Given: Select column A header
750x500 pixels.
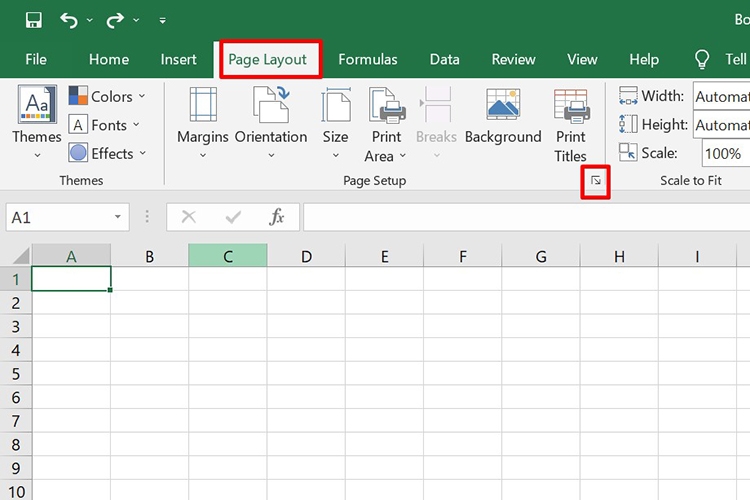Looking at the screenshot, I should pyautogui.click(x=71, y=256).
